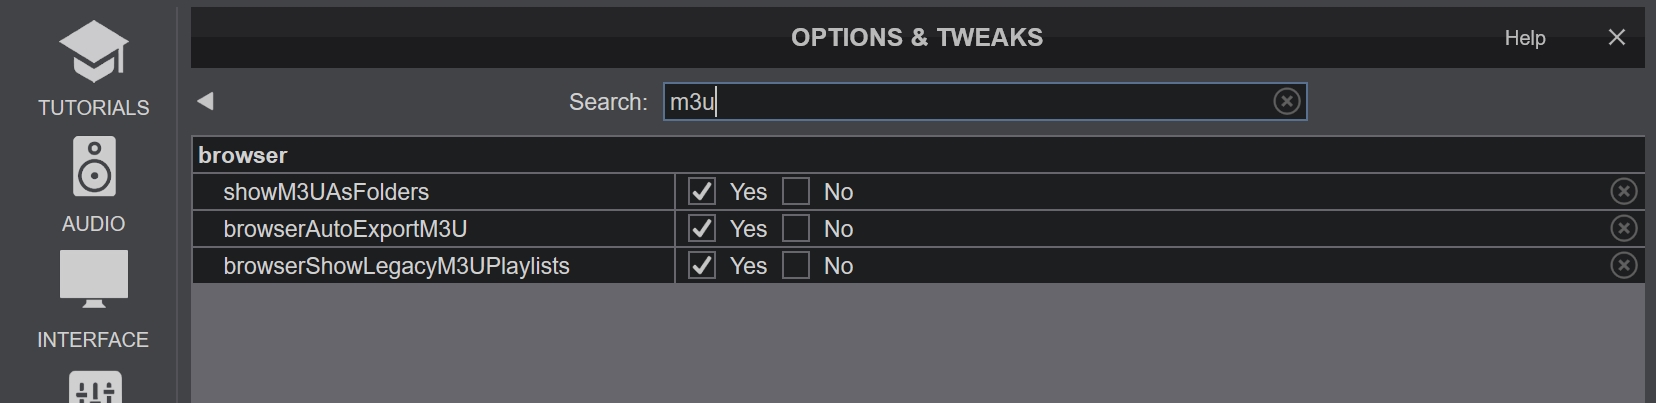Open the Audio speaker settings icon

coord(94,166)
